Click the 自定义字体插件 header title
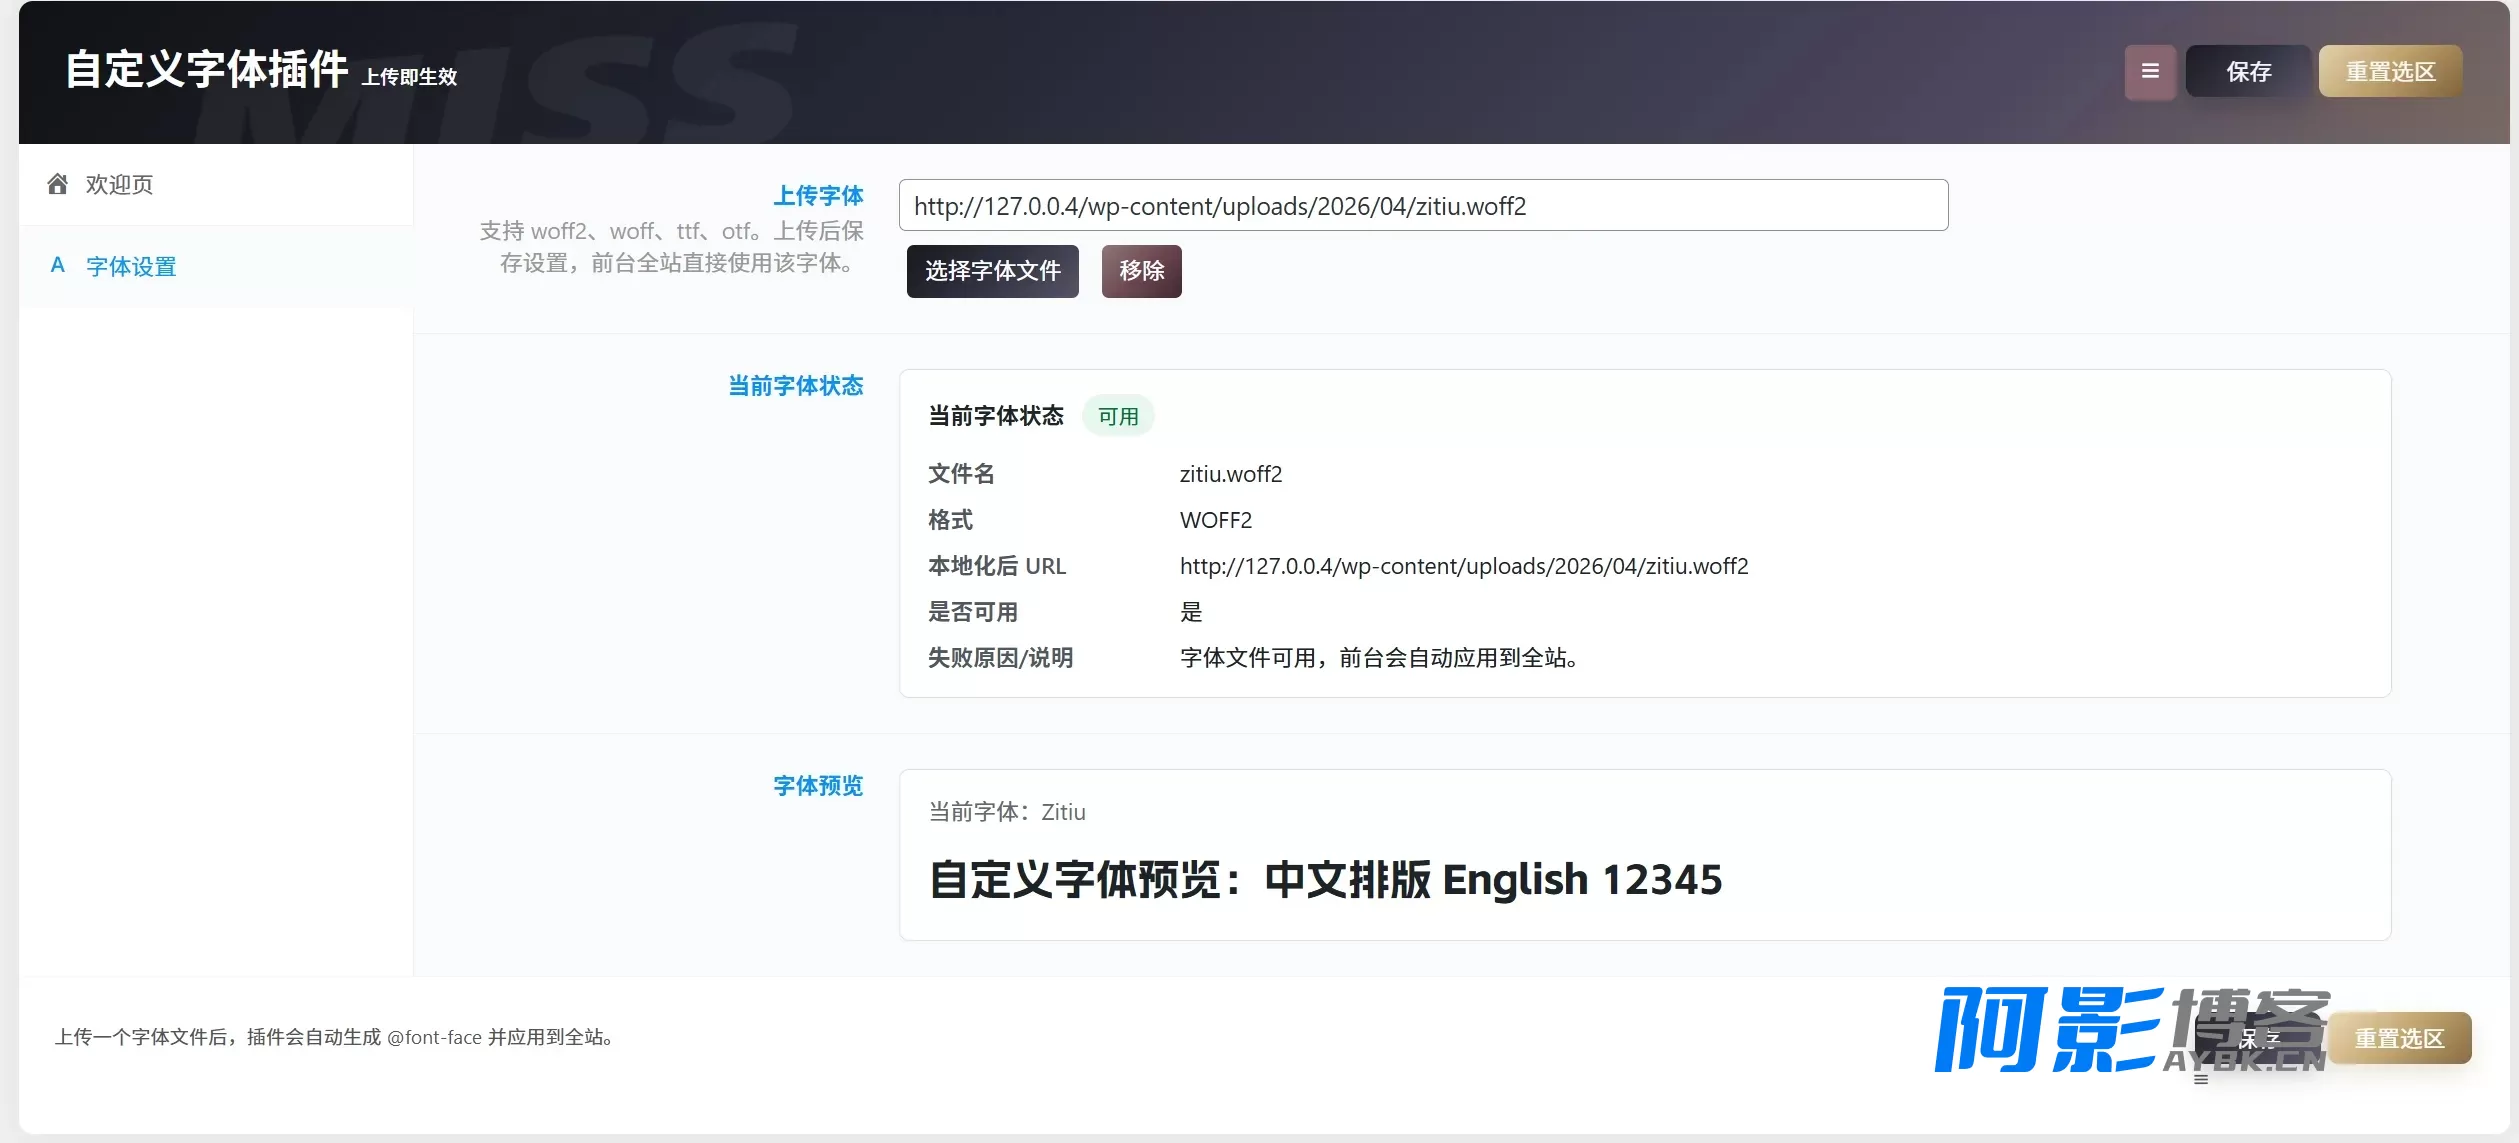The height and width of the screenshot is (1143, 2519). click(207, 70)
